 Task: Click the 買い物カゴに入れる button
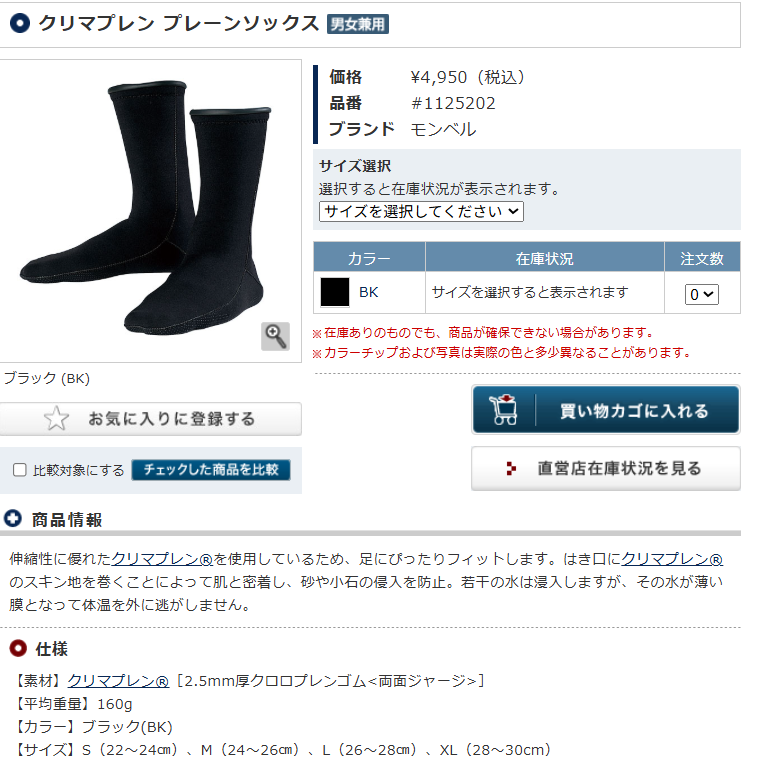[606, 410]
